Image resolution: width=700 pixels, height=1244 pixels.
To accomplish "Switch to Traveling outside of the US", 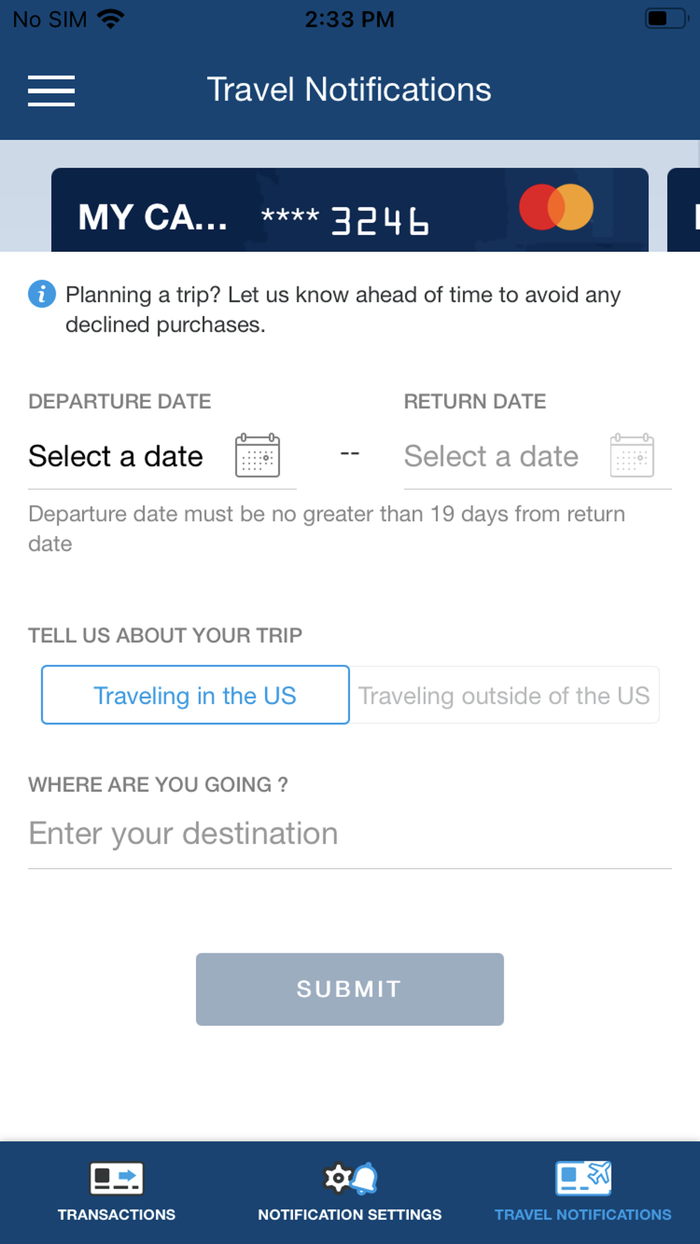I will [x=505, y=695].
